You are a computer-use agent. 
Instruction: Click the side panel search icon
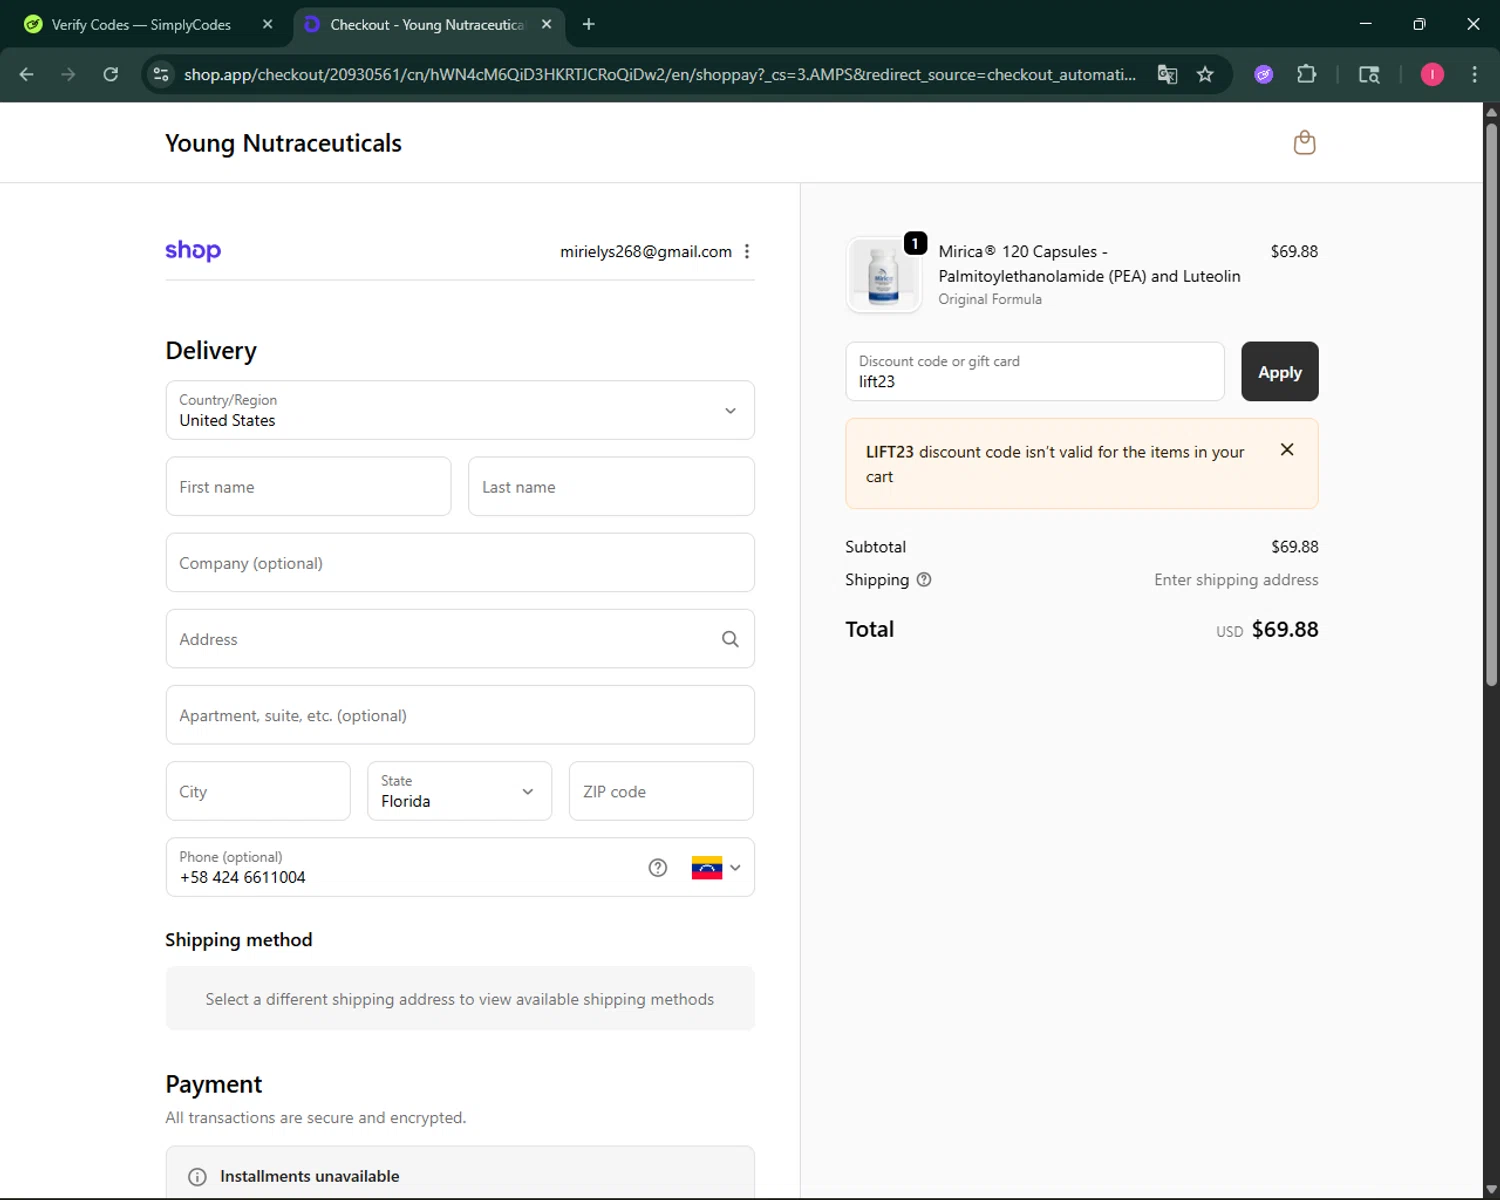click(x=1369, y=74)
